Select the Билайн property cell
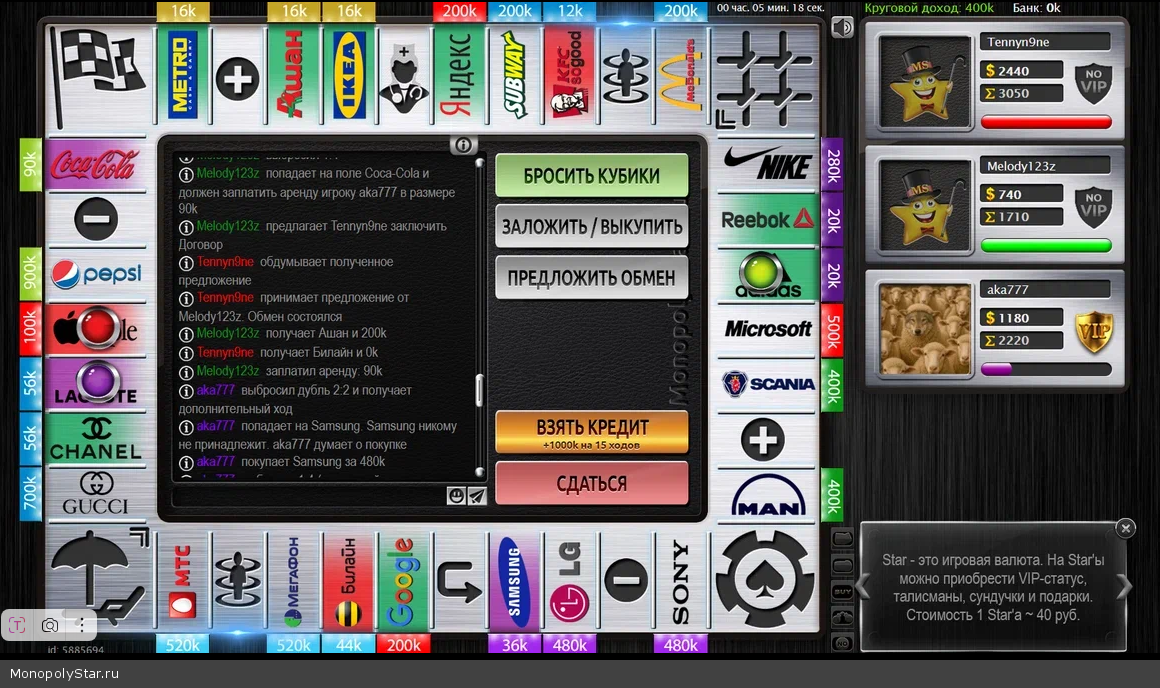The width and height of the screenshot is (1160, 688). click(x=349, y=582)
